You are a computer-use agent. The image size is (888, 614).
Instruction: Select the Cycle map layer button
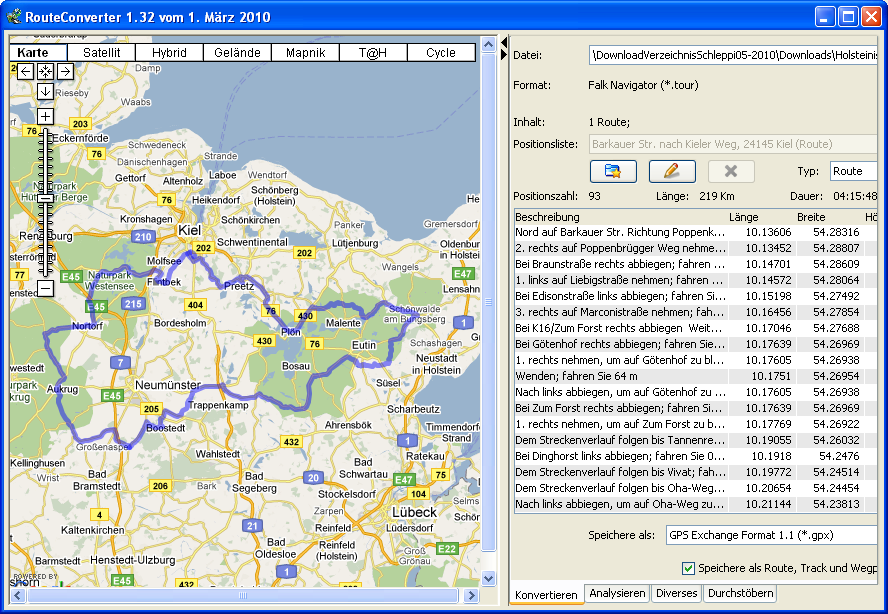coord(440,53)
